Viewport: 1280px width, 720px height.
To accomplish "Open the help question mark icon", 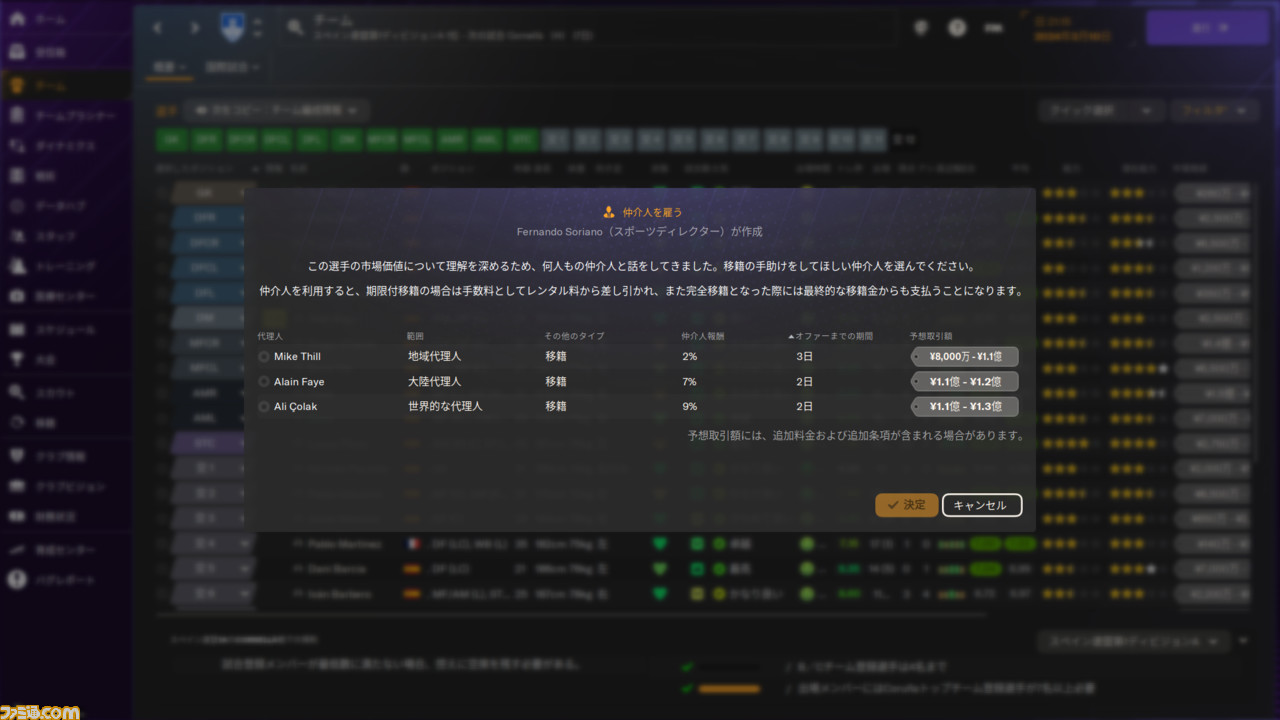I will point(957,28).
